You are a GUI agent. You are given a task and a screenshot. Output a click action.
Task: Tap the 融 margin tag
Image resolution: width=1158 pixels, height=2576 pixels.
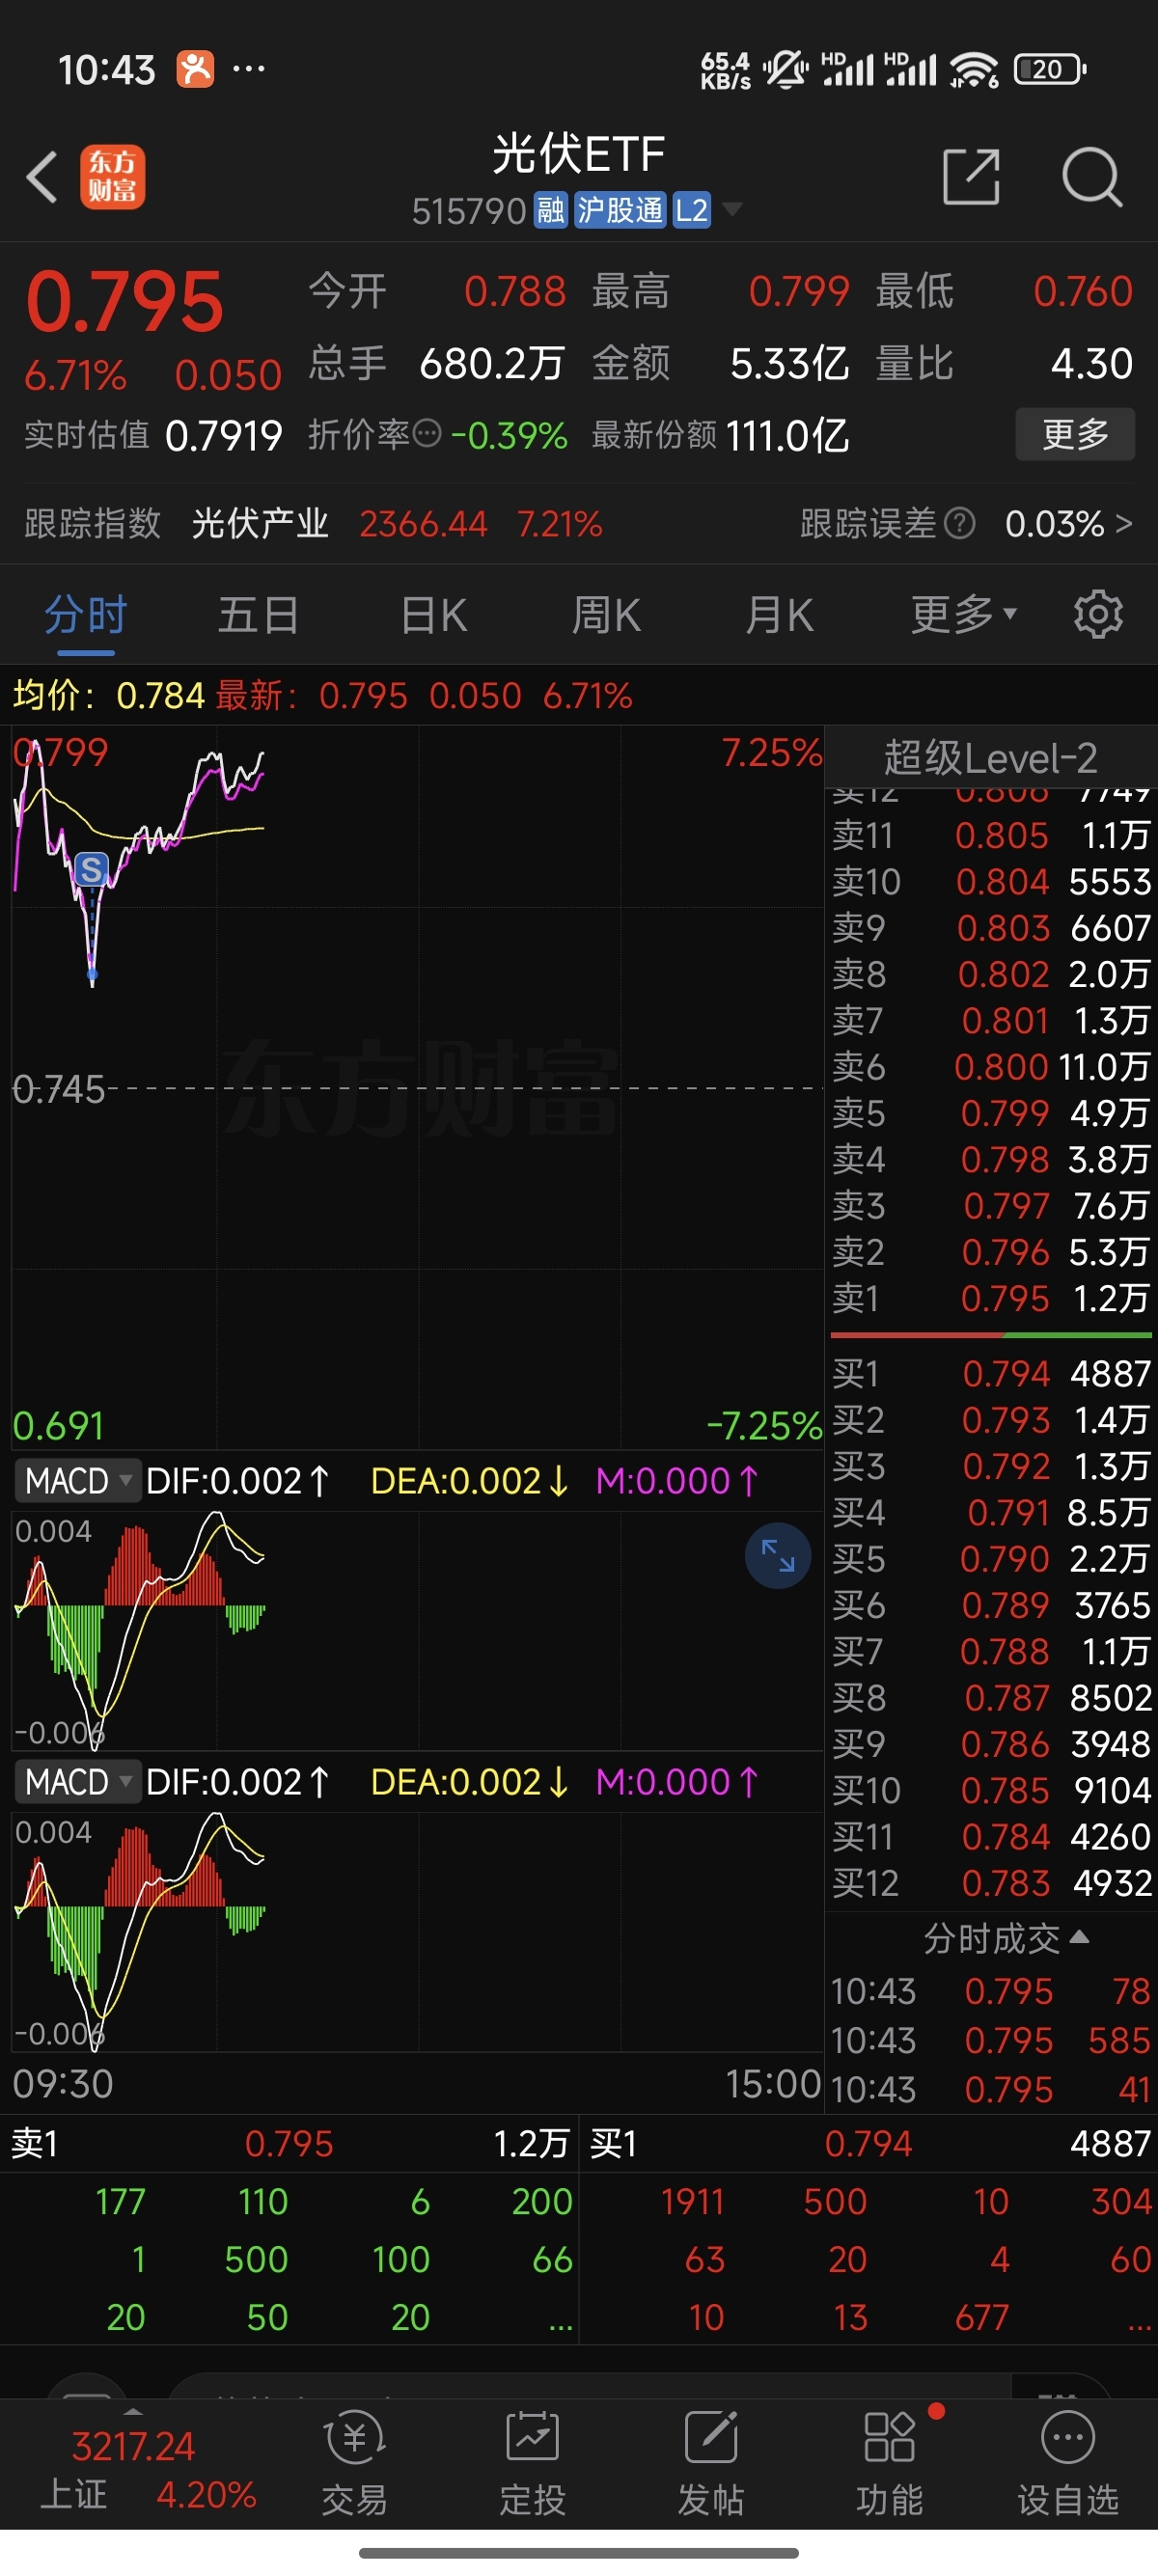[x=550, y=210]
